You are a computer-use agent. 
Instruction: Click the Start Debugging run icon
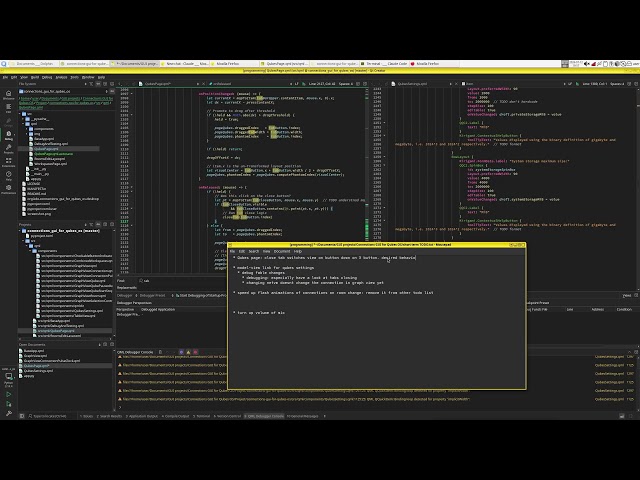tap(9, 404)
